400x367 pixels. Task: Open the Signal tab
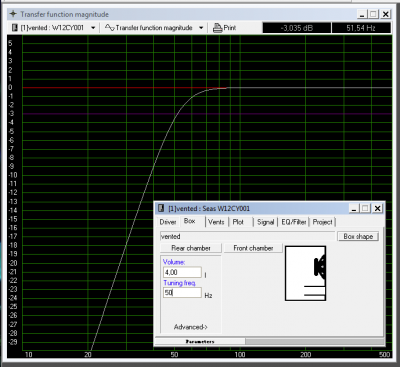coord(266,222)
